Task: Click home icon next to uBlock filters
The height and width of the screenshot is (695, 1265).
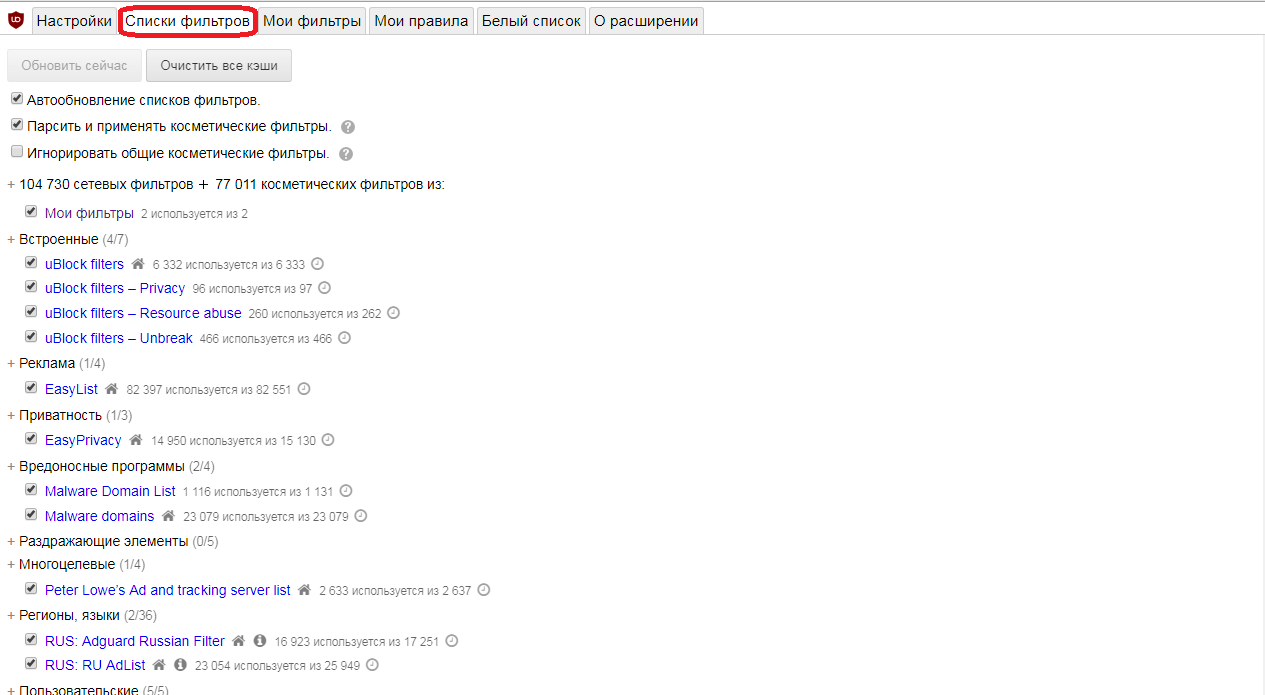Action: (x=138, y=264)
